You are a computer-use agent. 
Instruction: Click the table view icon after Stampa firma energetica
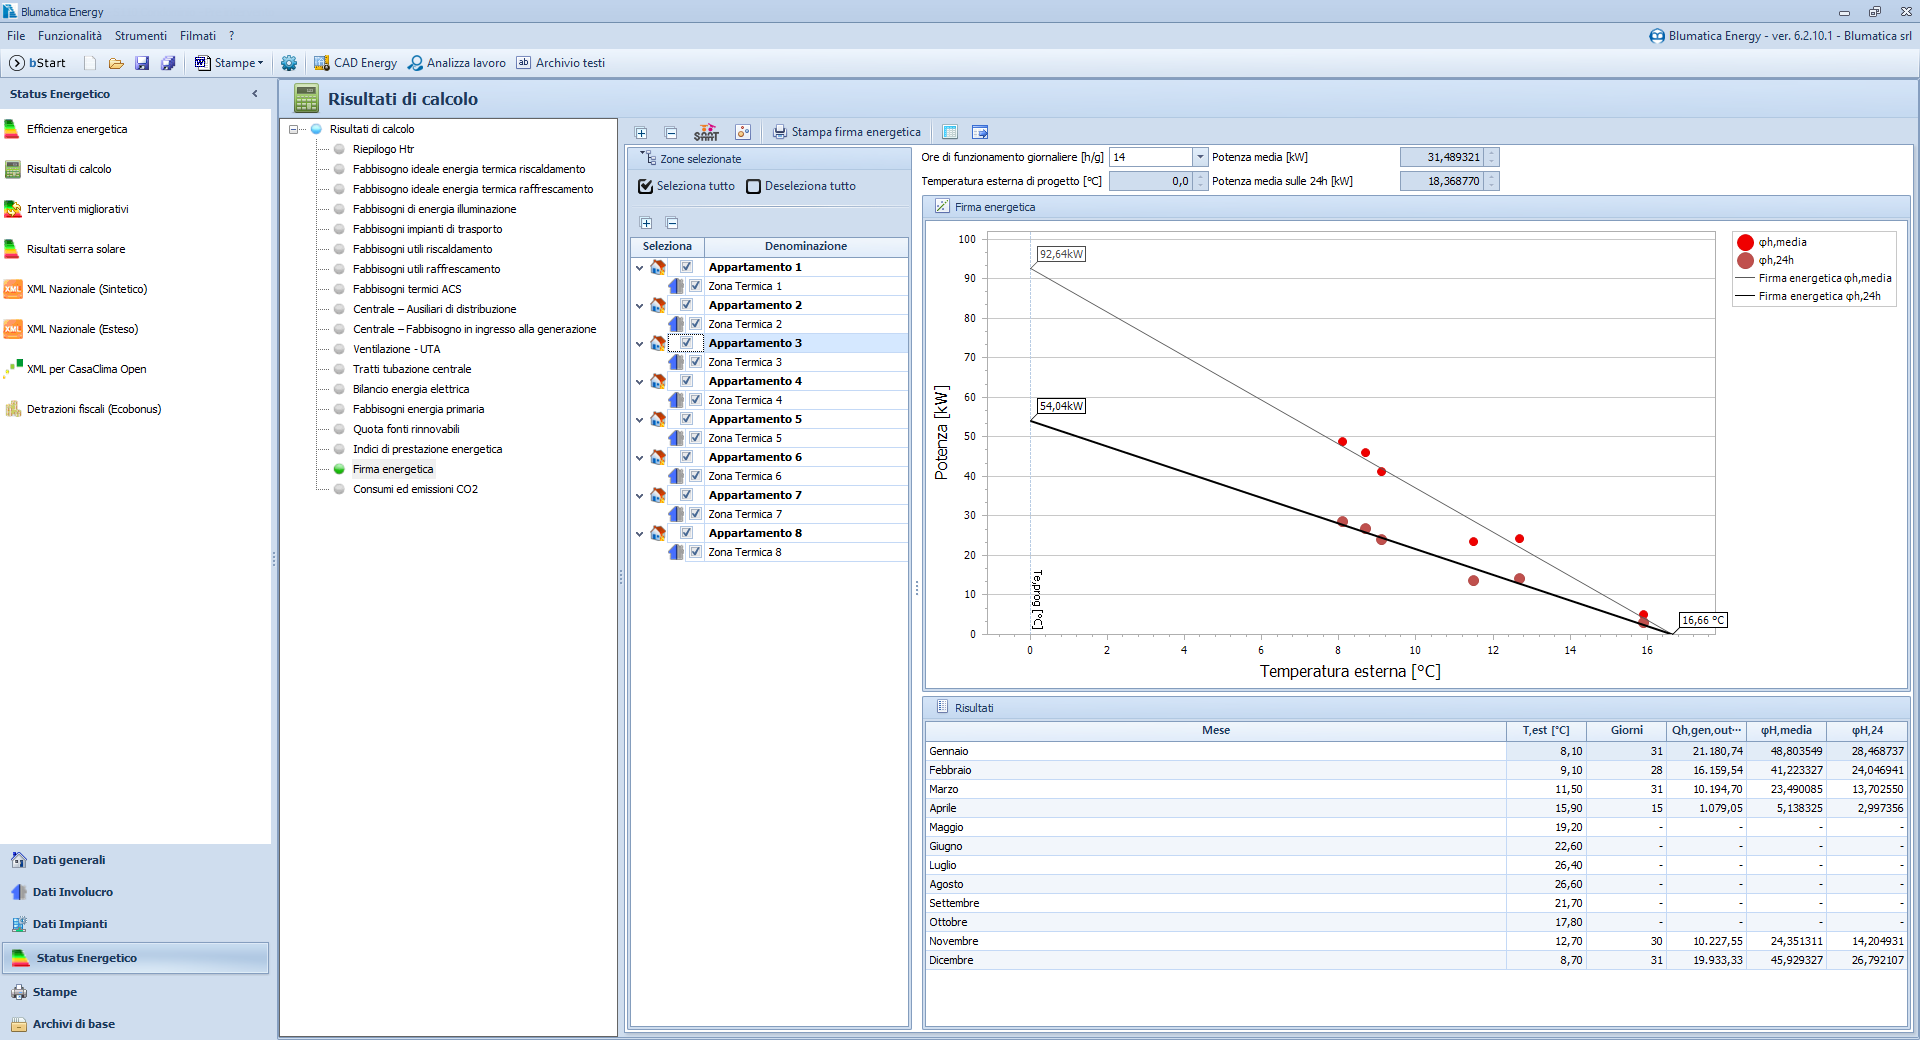point(950,132)
